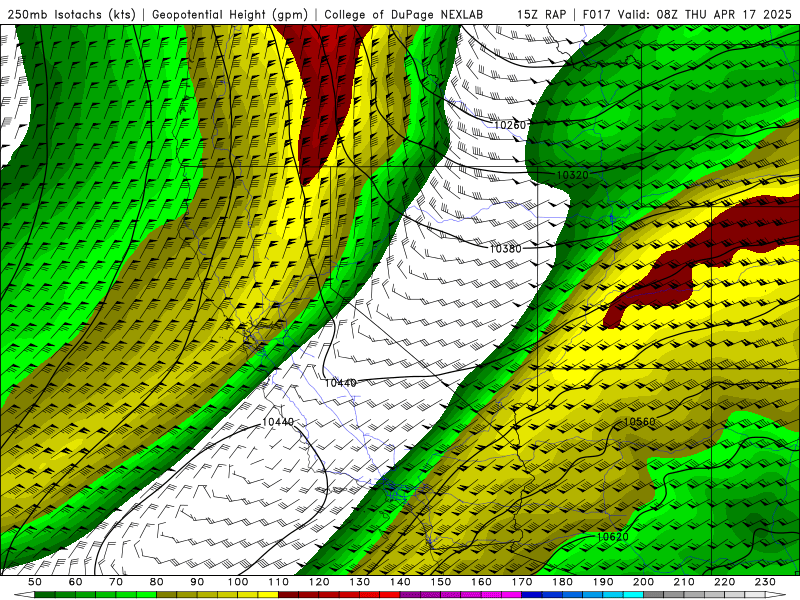Viewport: 800px width, 600px height.
Task: Click the 150 value on the color scale
Action: click(x=441, y=582)
